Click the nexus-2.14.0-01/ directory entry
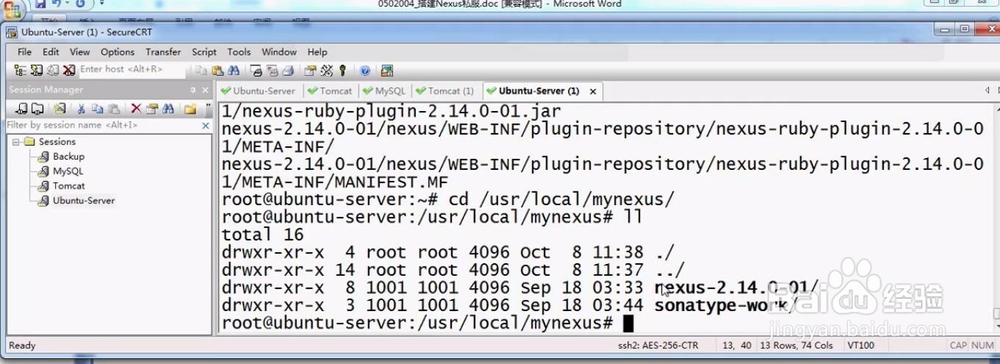Image resolution: width=1000 pixels, height=364 pixels. pos(737,288)
